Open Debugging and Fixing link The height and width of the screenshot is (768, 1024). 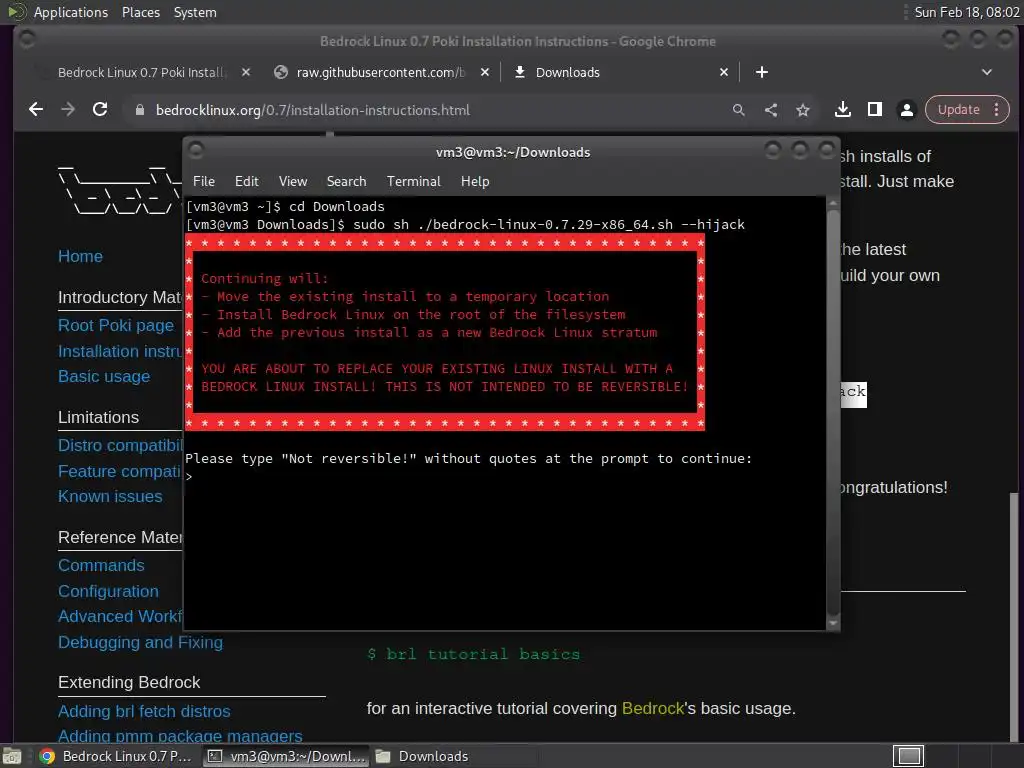(140, 642)
